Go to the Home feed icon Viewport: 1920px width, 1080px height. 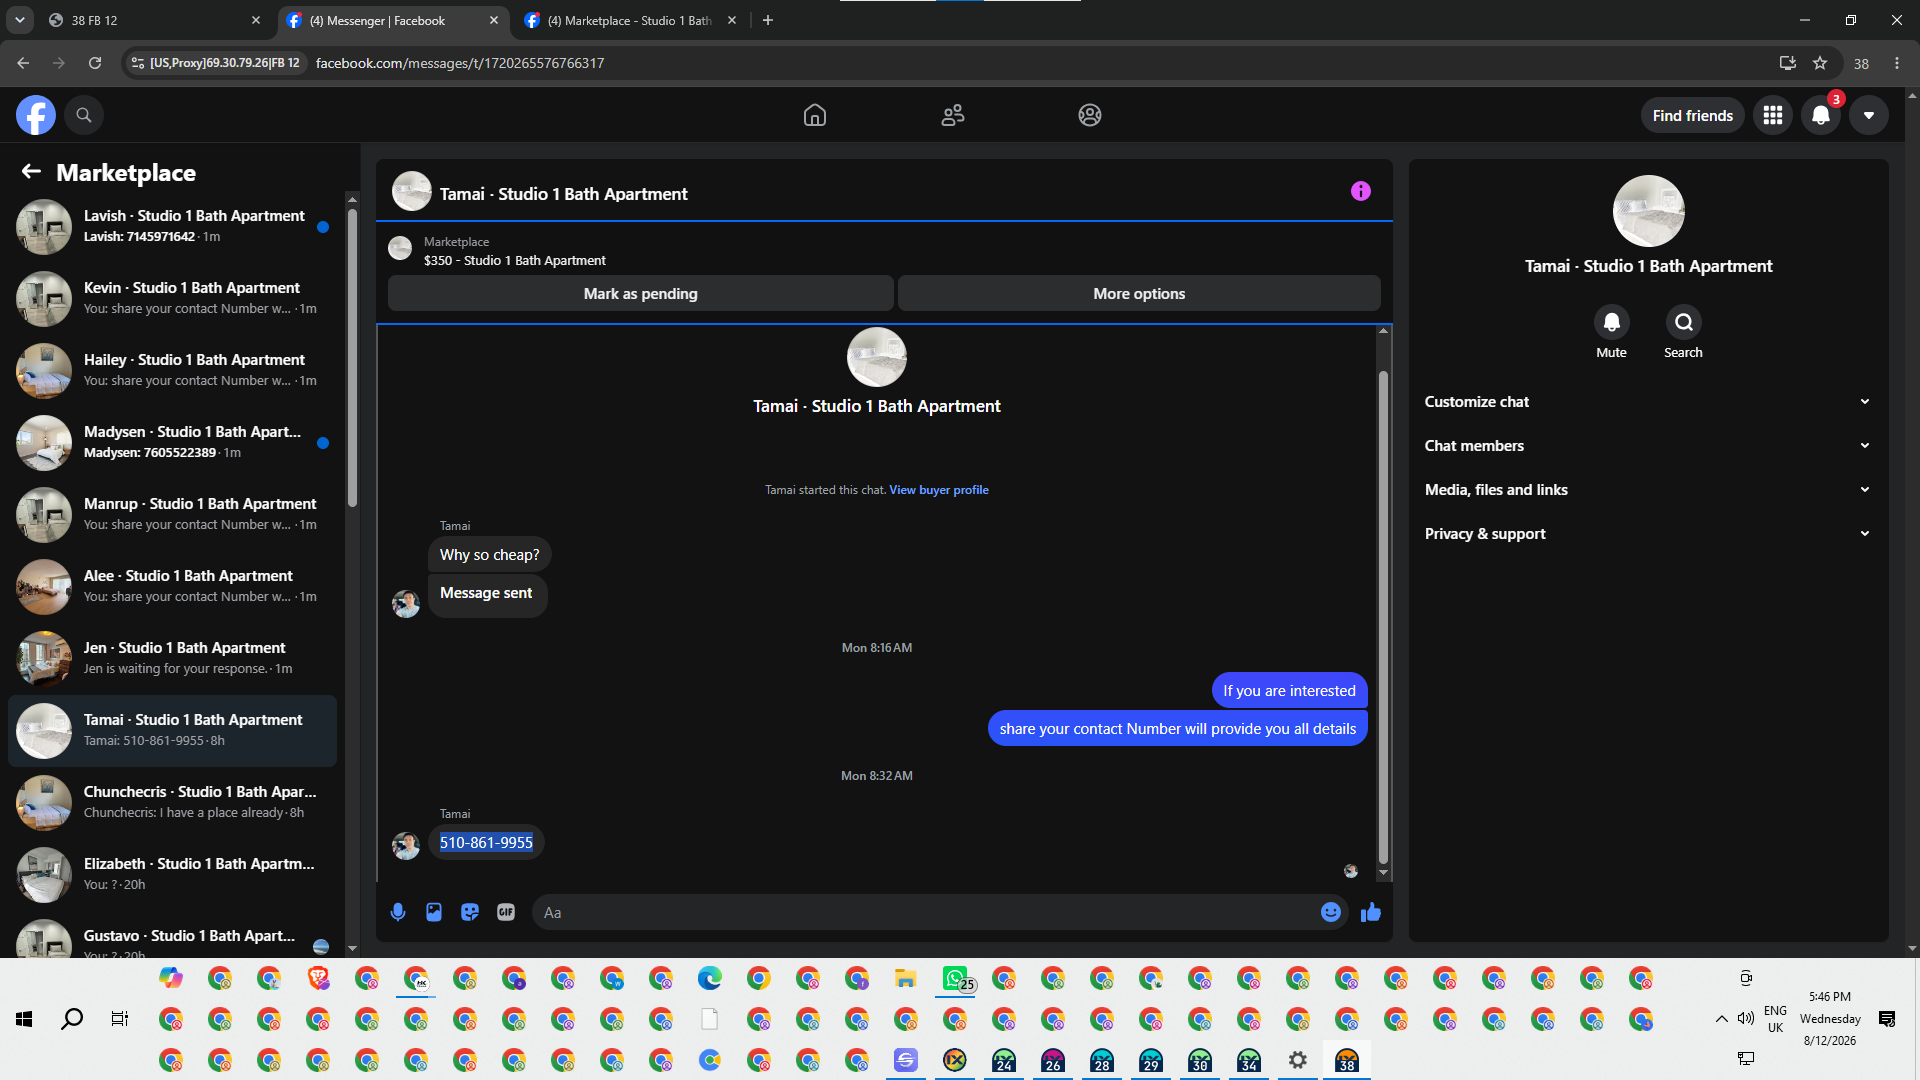pyautogui.click(x=815, y=115)
